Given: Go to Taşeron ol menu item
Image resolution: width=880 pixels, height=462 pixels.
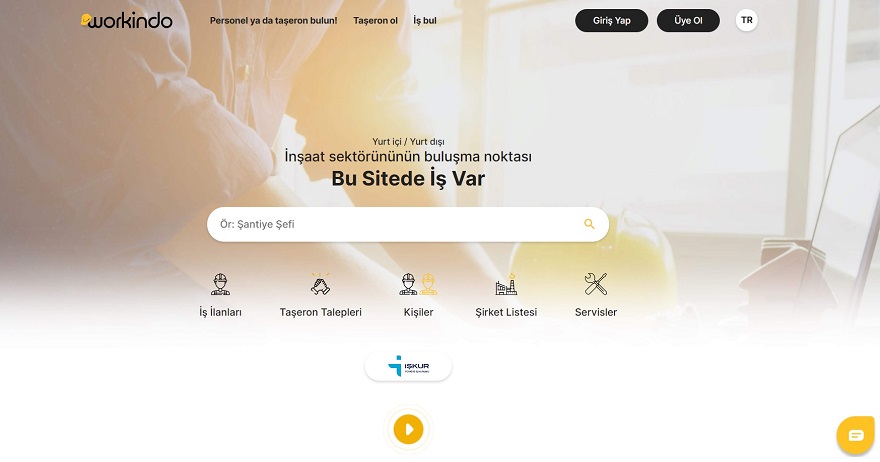Looking at the screenshot, I should 375,21.
